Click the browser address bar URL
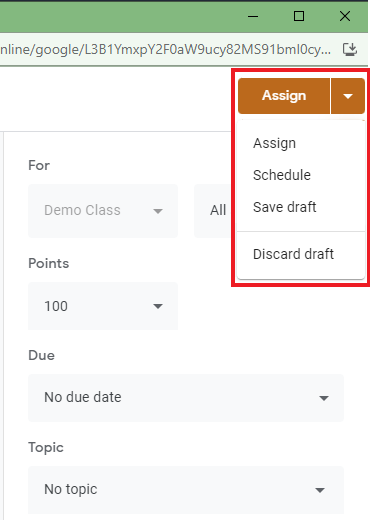 (166, 50)
